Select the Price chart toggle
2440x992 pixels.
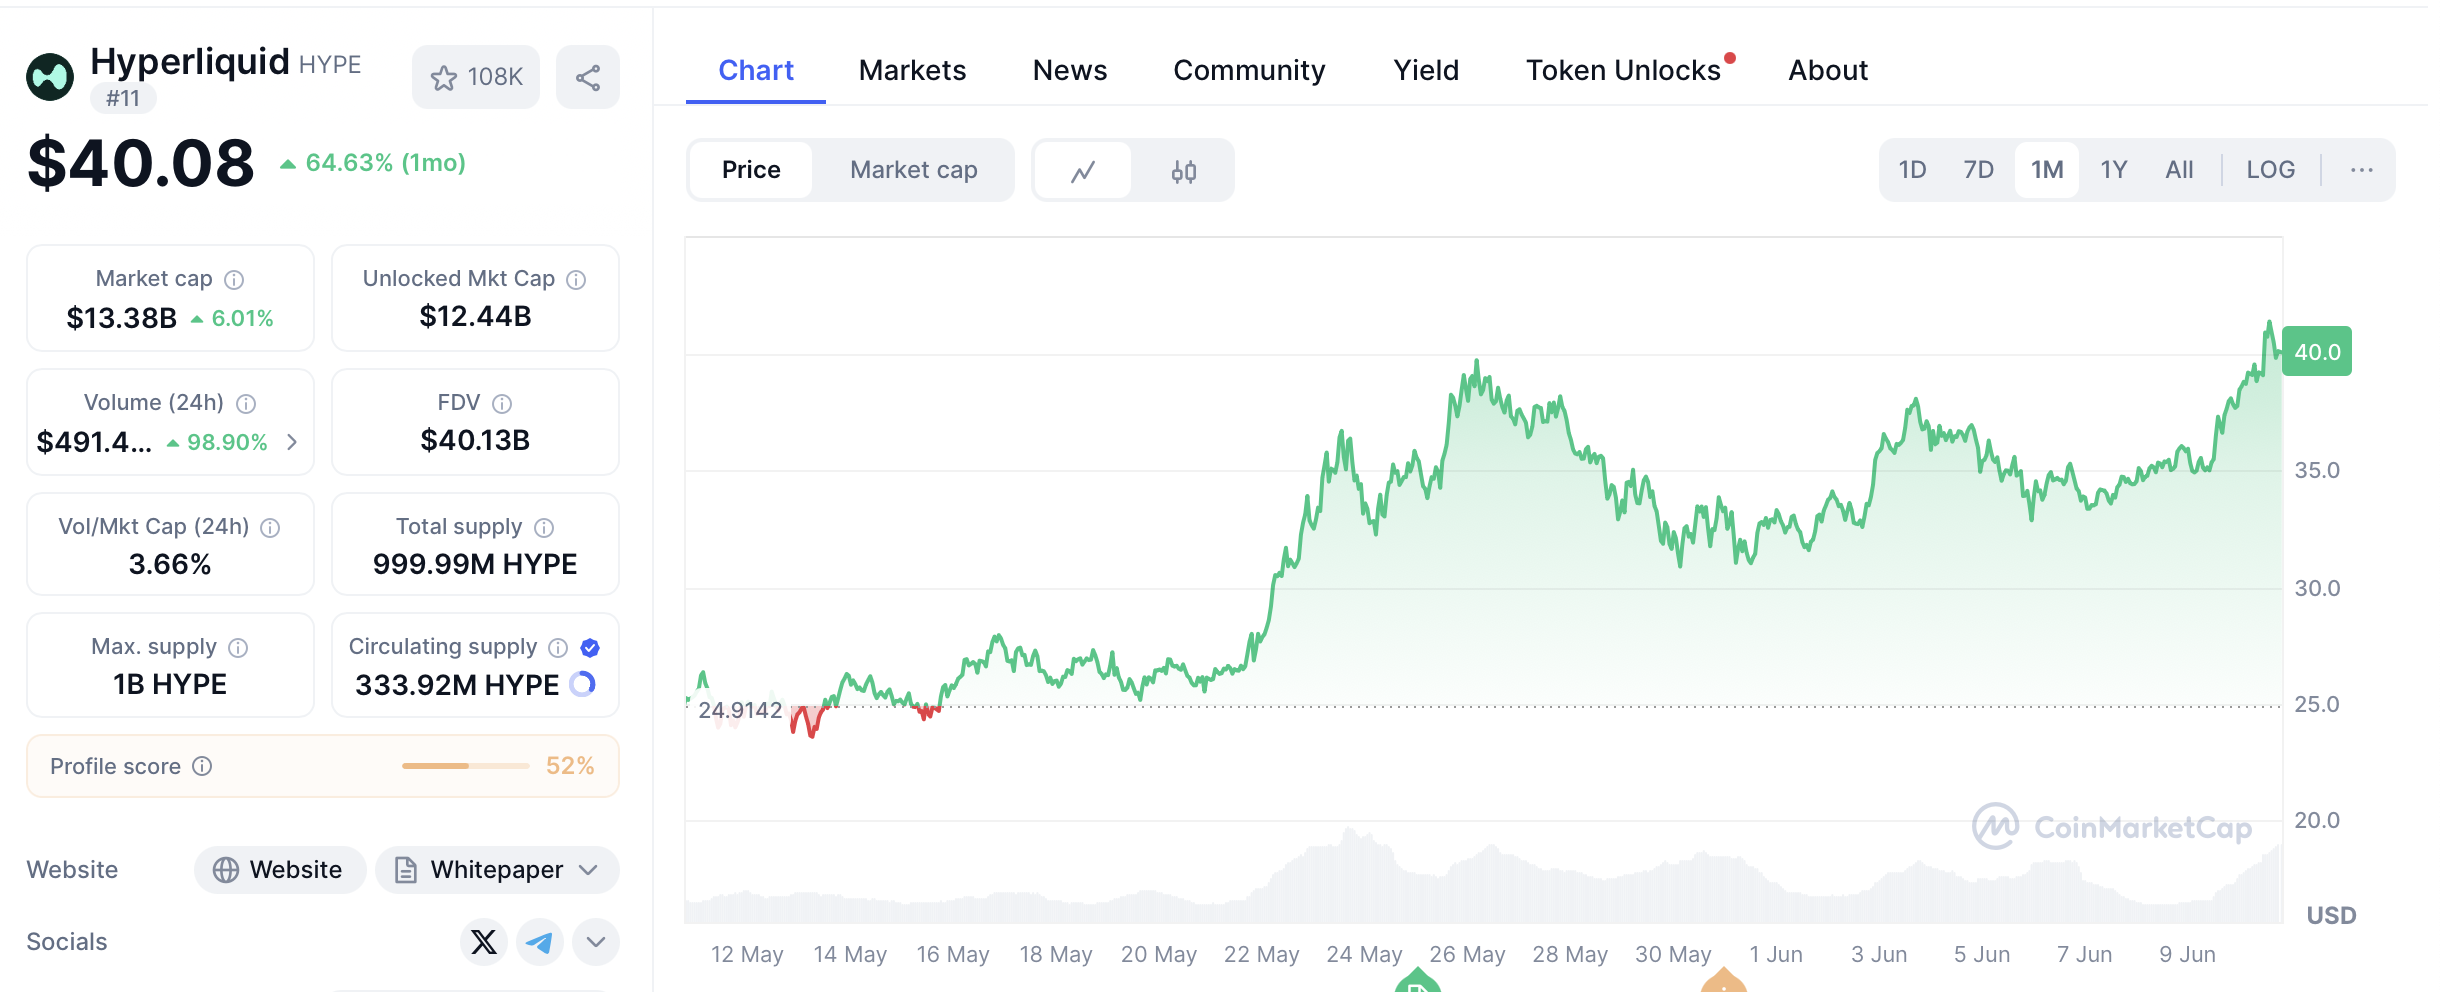751,170
